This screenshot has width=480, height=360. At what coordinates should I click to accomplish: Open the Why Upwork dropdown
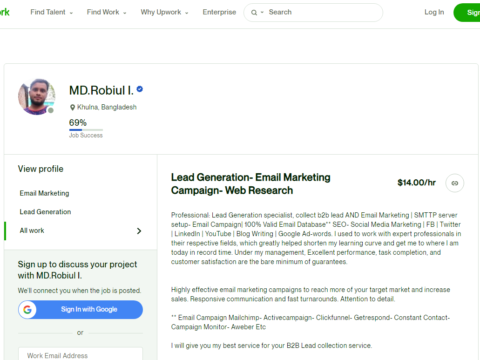tap(165, 12)
